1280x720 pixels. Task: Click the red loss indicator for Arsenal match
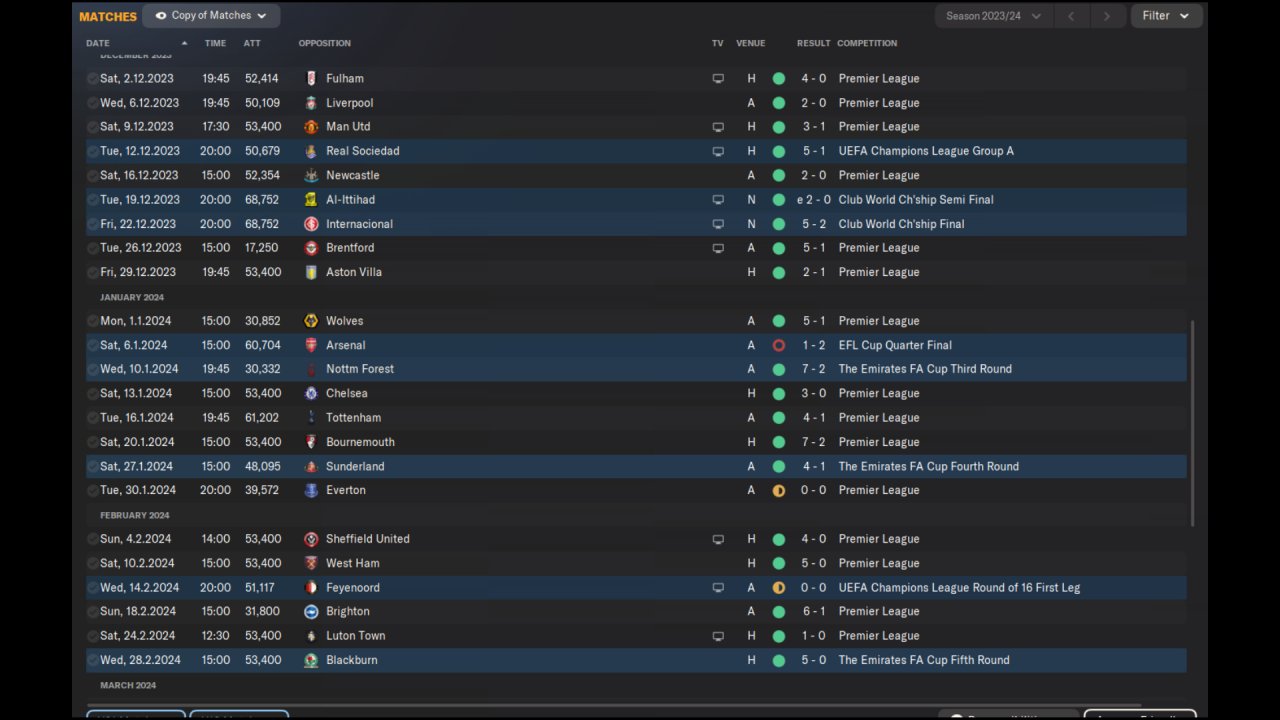tap(779, 345)
